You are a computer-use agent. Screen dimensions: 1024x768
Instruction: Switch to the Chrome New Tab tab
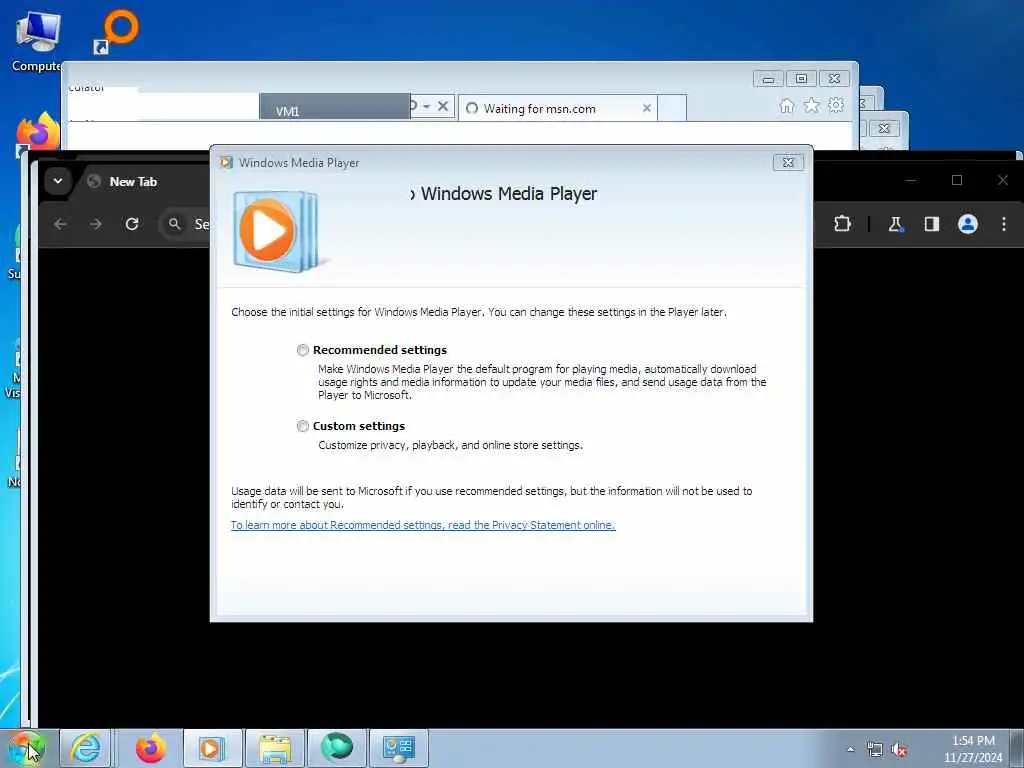(x=133, y=182)
